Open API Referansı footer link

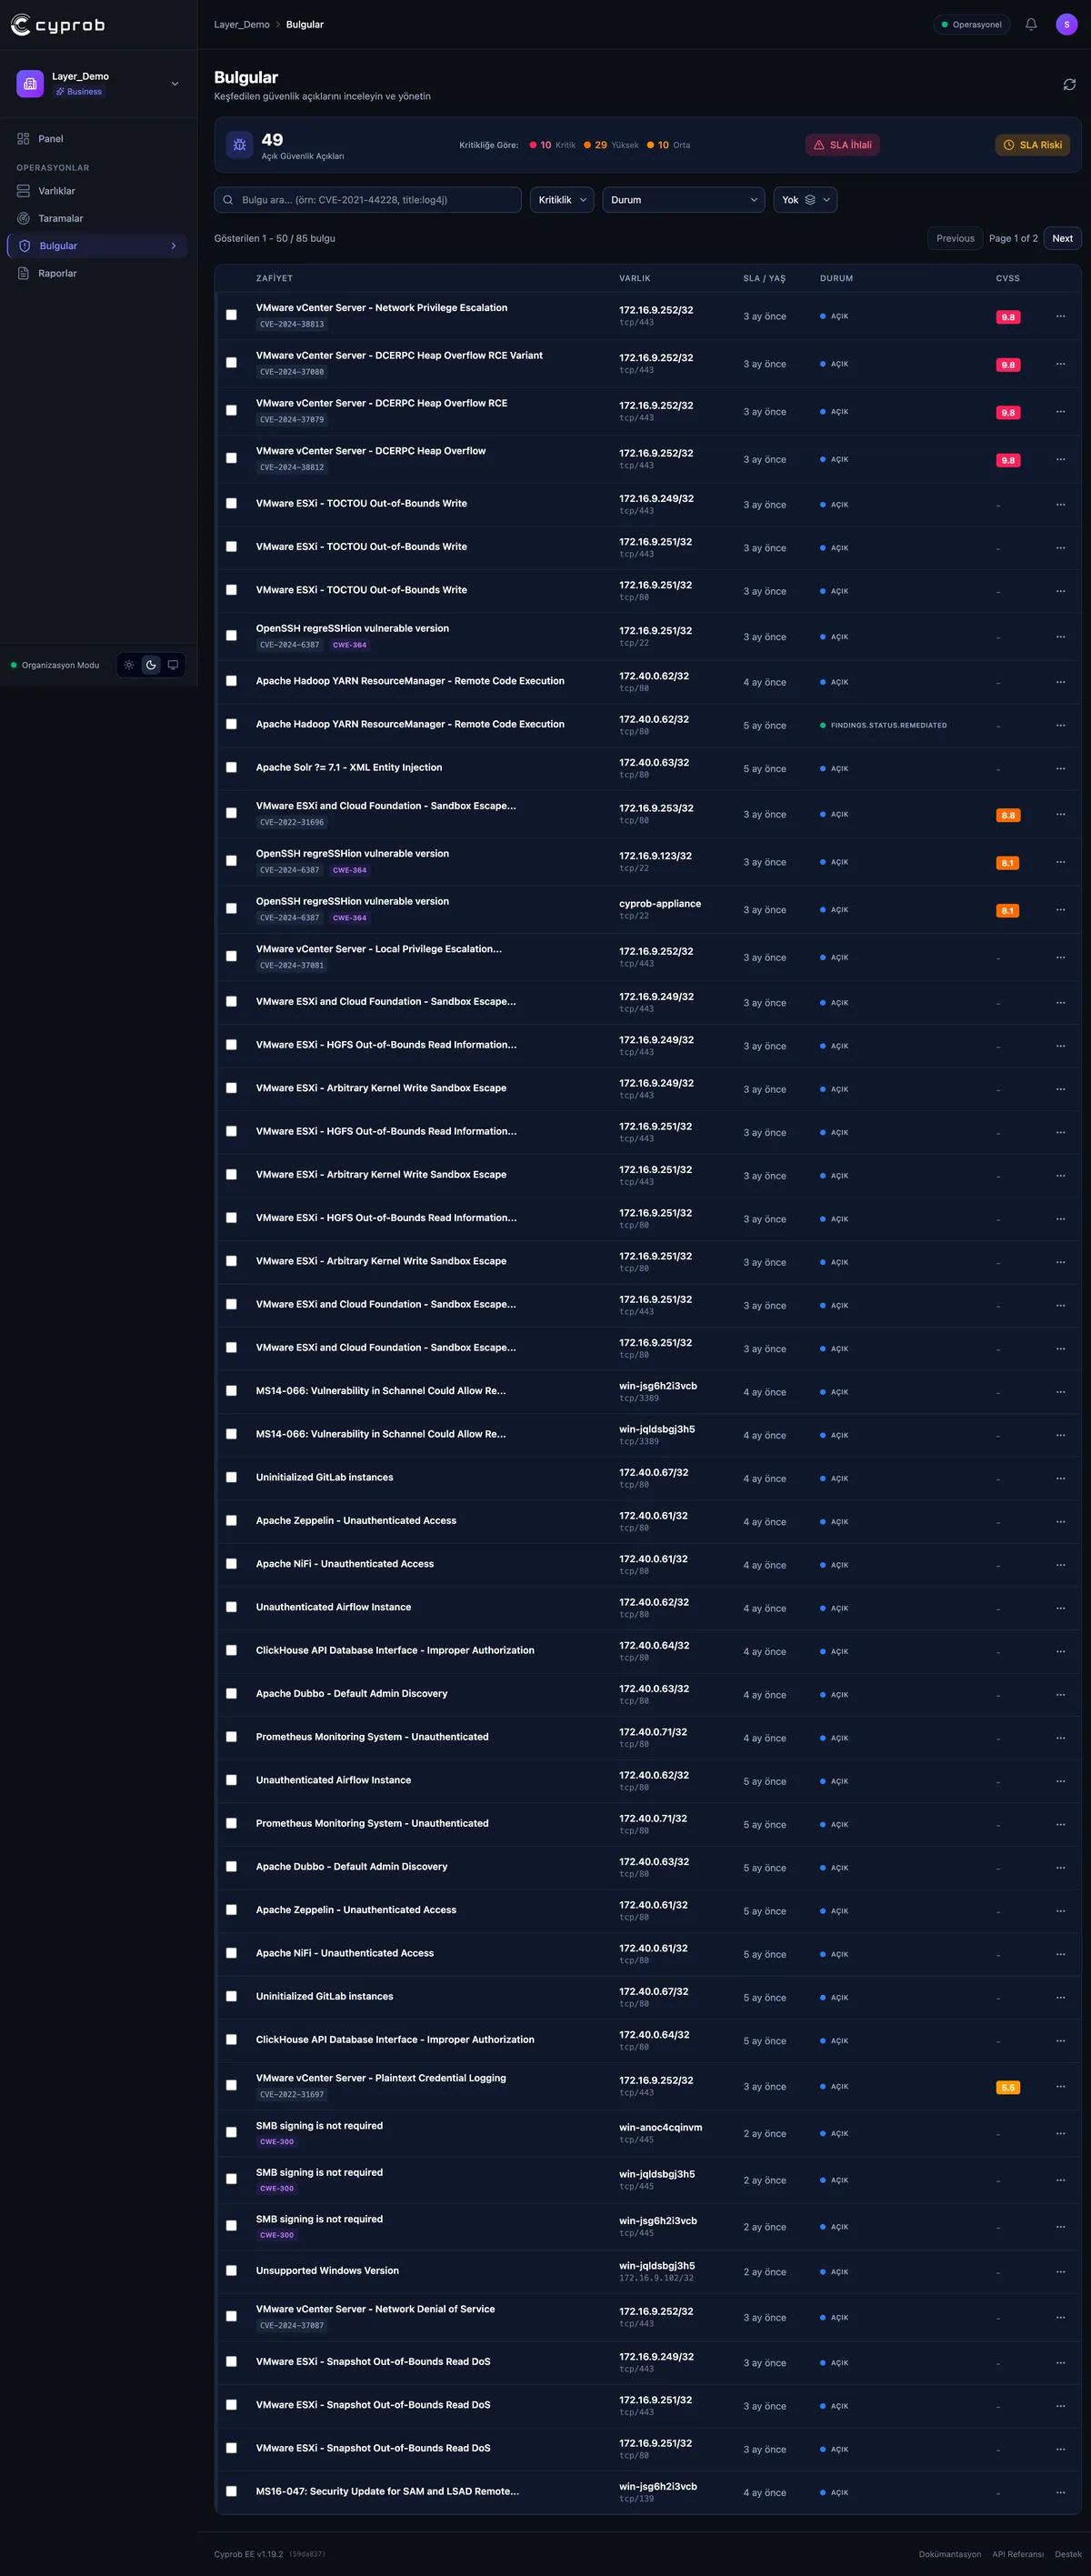click(1018, 2554)
